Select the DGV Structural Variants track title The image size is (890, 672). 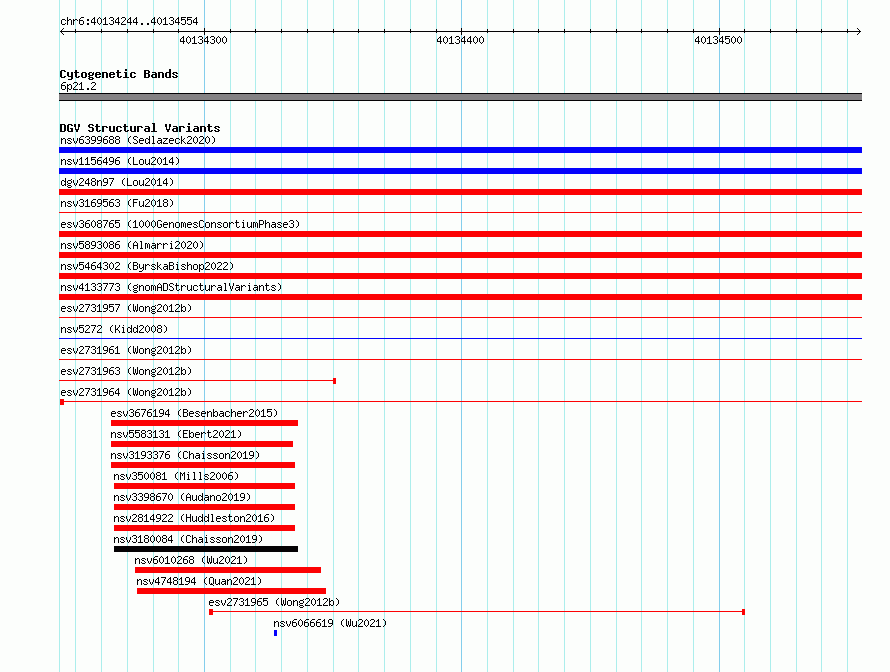pyautogui.click(x=140, y=128)
